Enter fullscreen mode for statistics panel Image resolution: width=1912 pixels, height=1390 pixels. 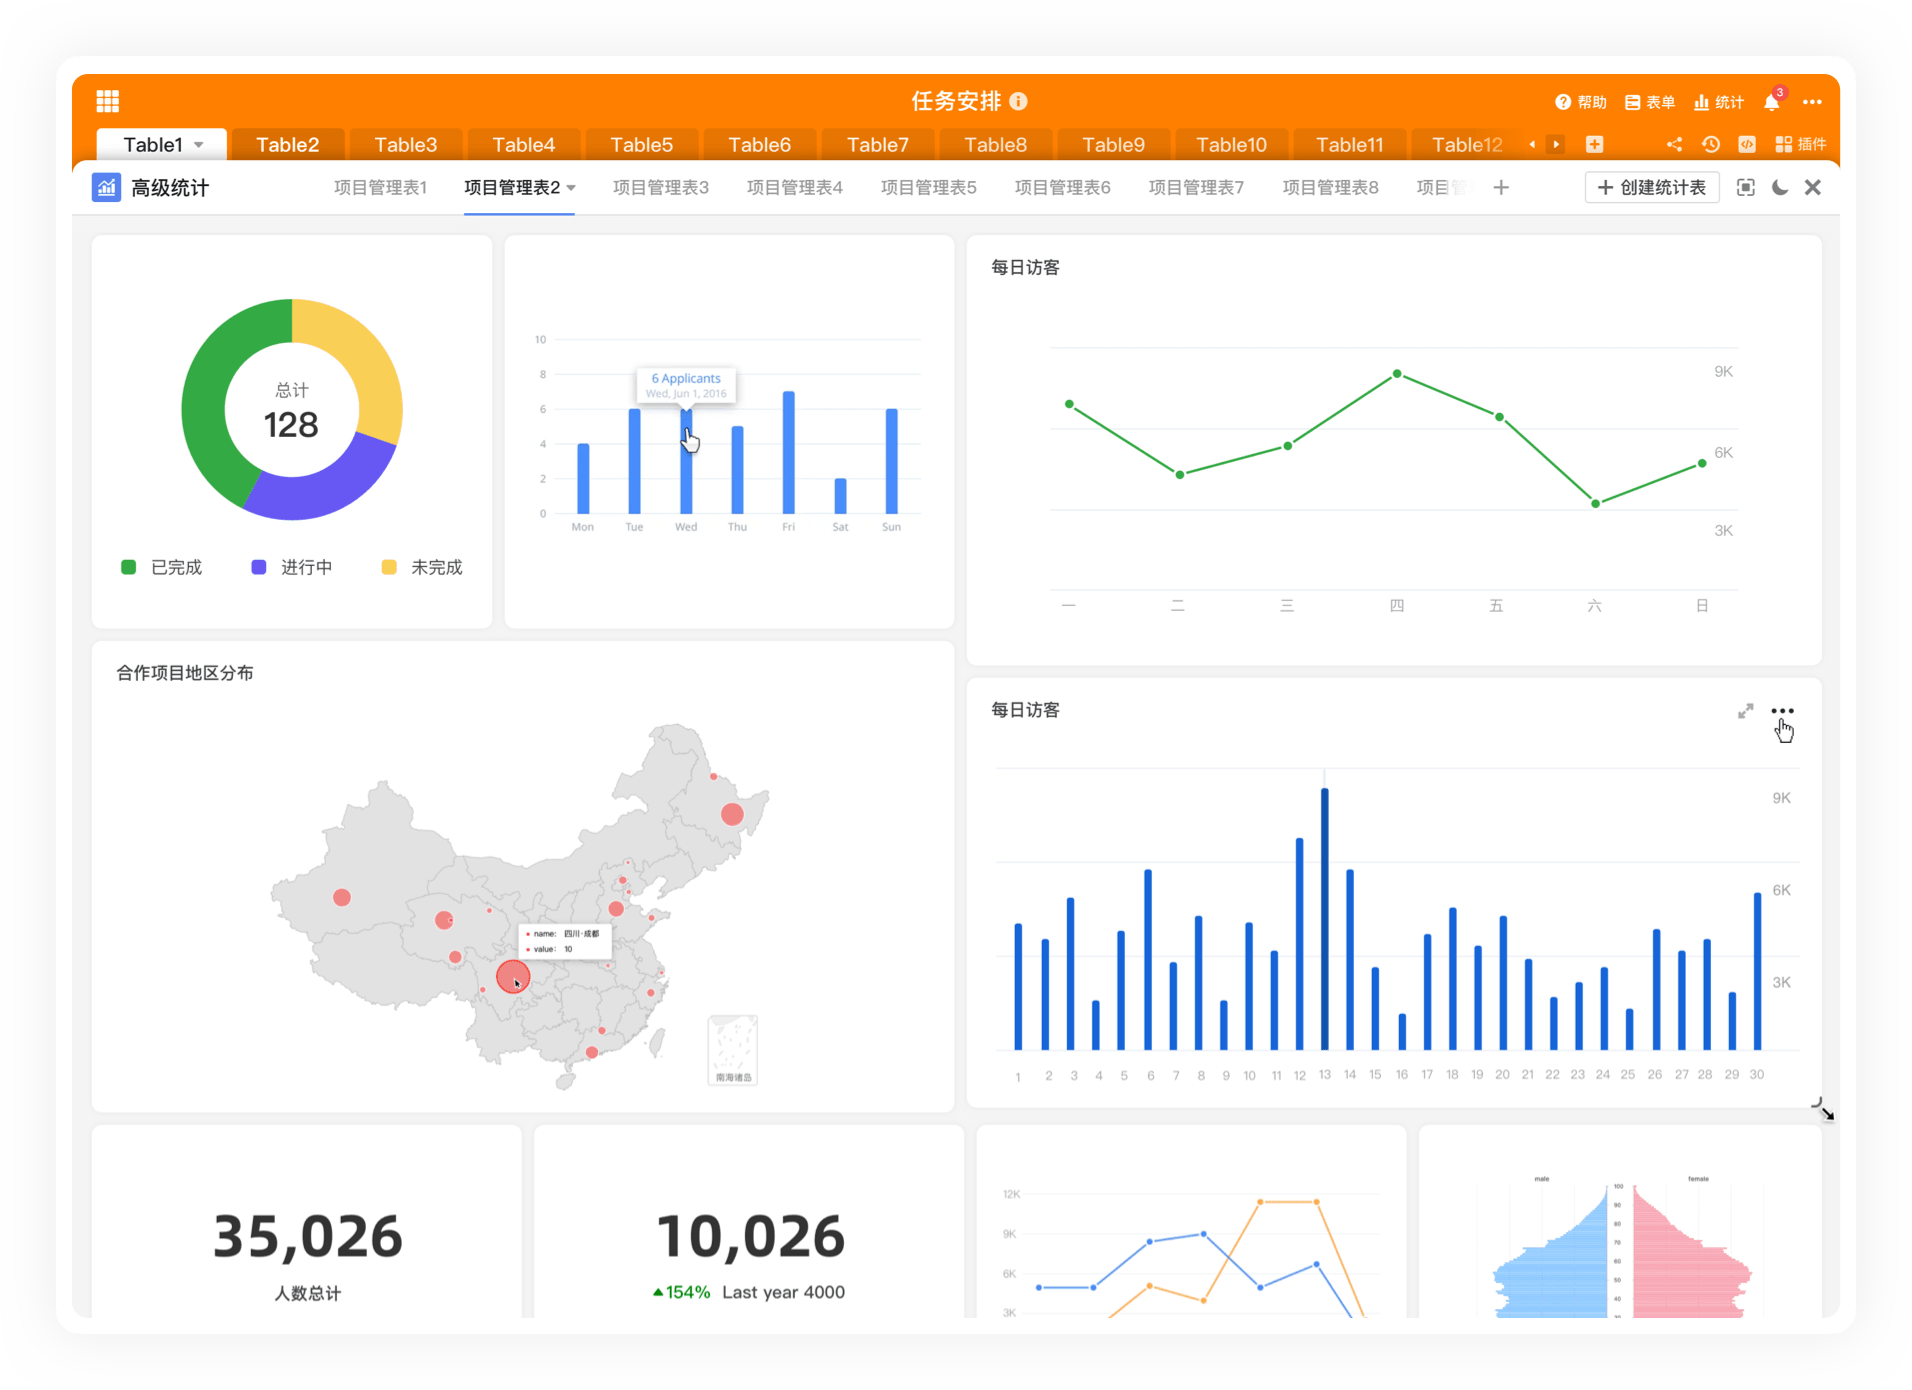pos(1745,188)
